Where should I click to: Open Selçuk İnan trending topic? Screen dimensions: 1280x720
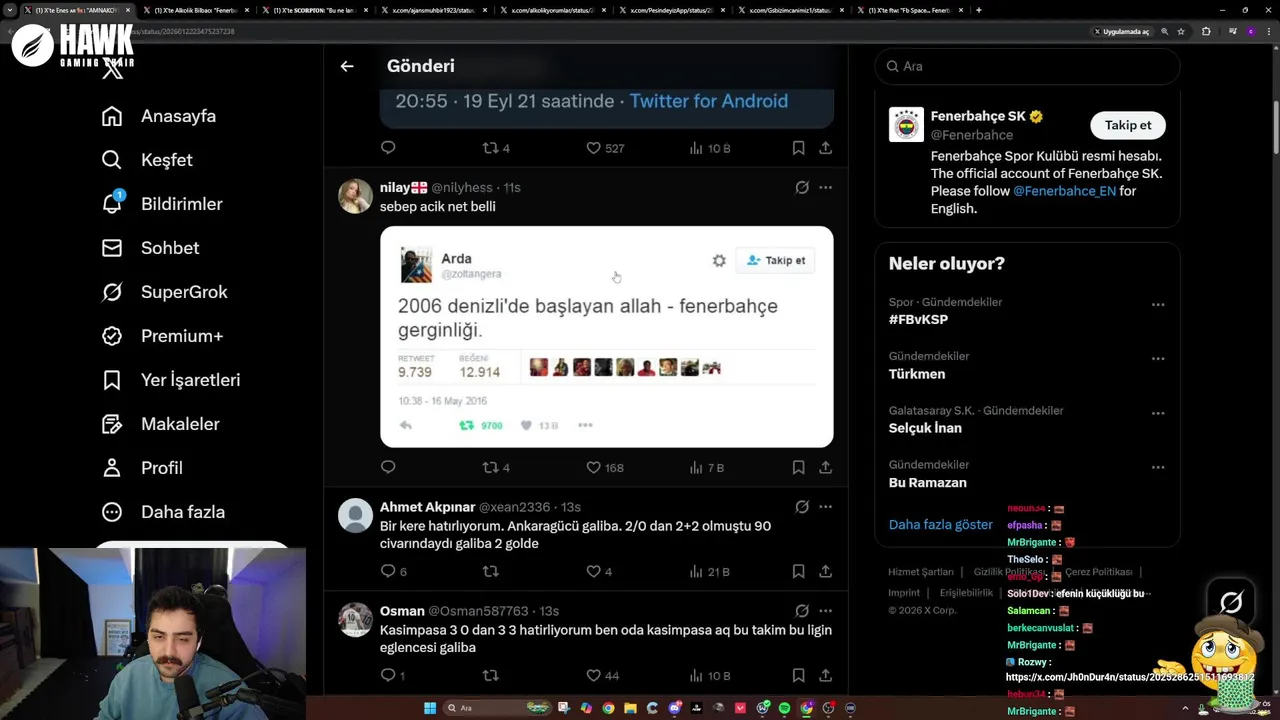pyautogui.click(x=925, y=428)
